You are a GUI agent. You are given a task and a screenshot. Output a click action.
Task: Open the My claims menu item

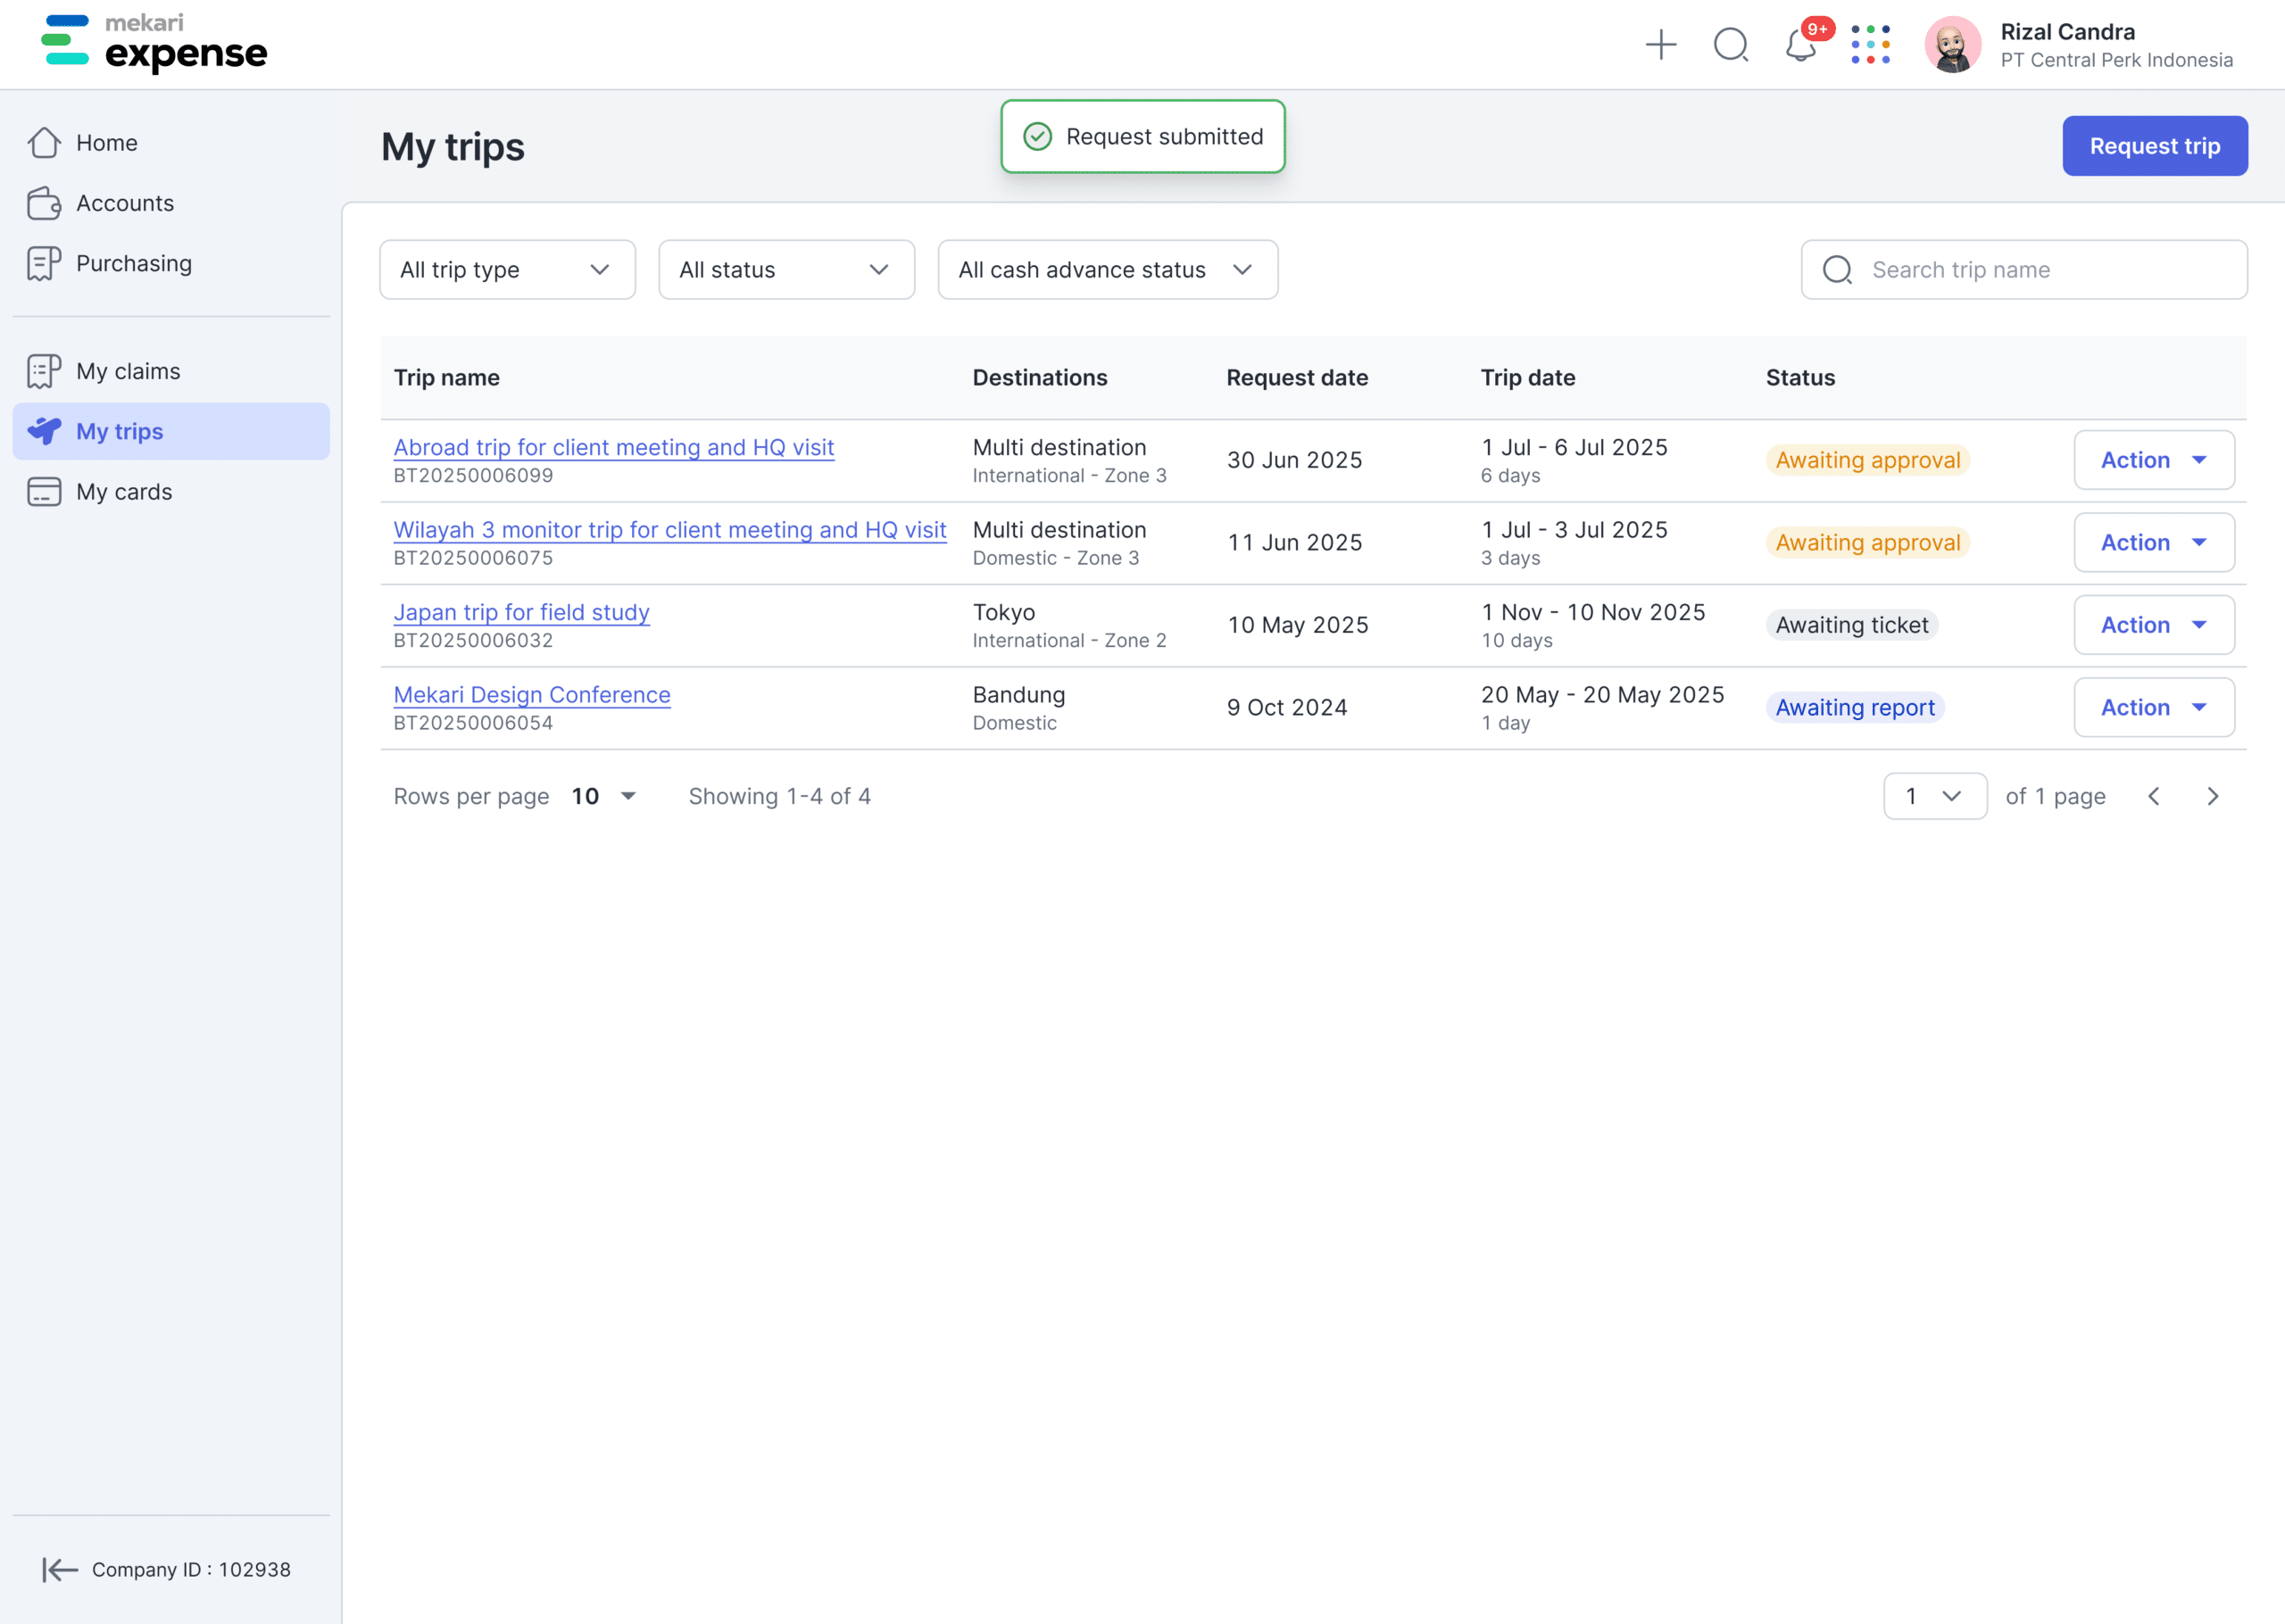[128, 372]
